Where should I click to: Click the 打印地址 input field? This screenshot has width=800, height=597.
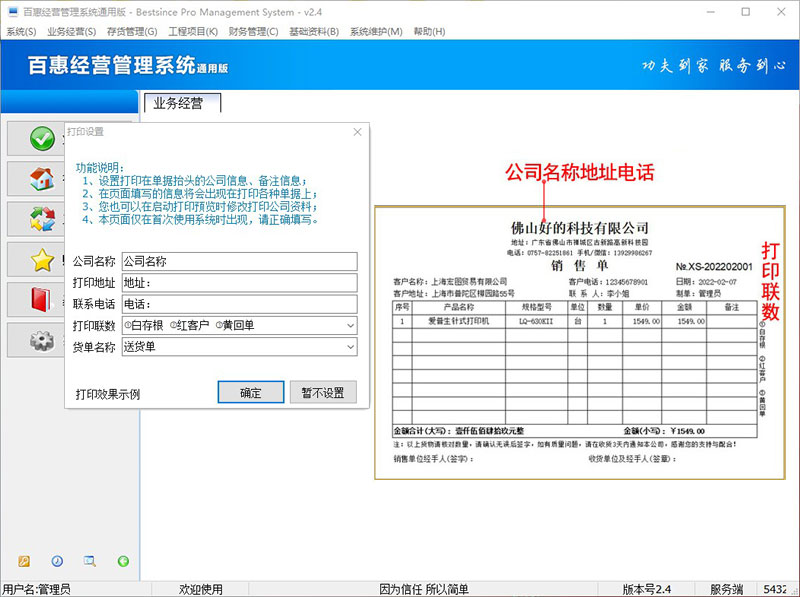[239, 283]
